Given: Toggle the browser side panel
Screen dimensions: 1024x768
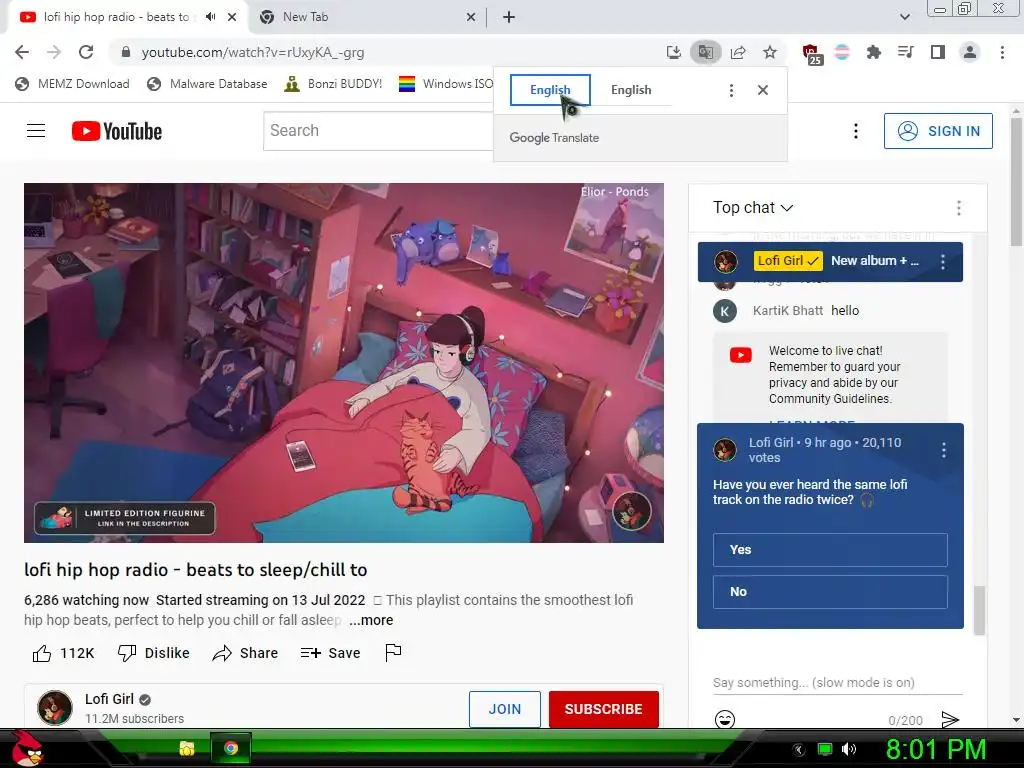Looking at the screenshot, I should click(x=938, y=52).
